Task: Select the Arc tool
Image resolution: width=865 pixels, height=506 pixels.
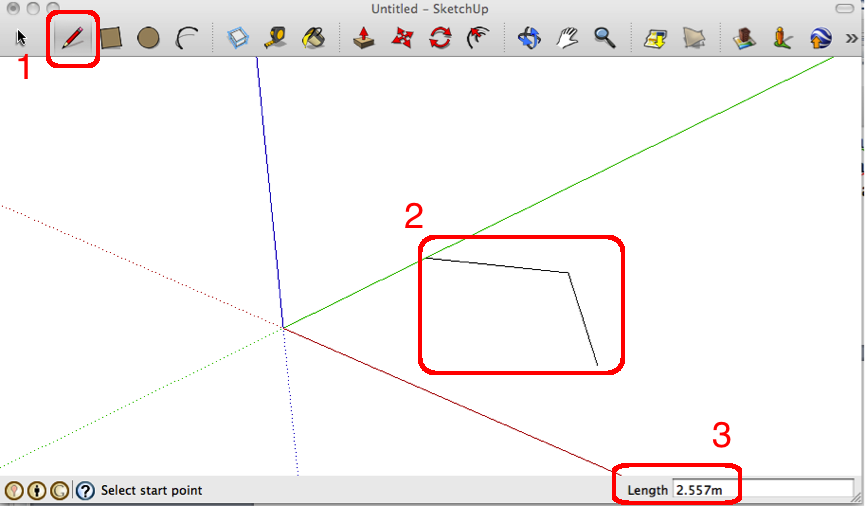Action: (x=186, y=39)
